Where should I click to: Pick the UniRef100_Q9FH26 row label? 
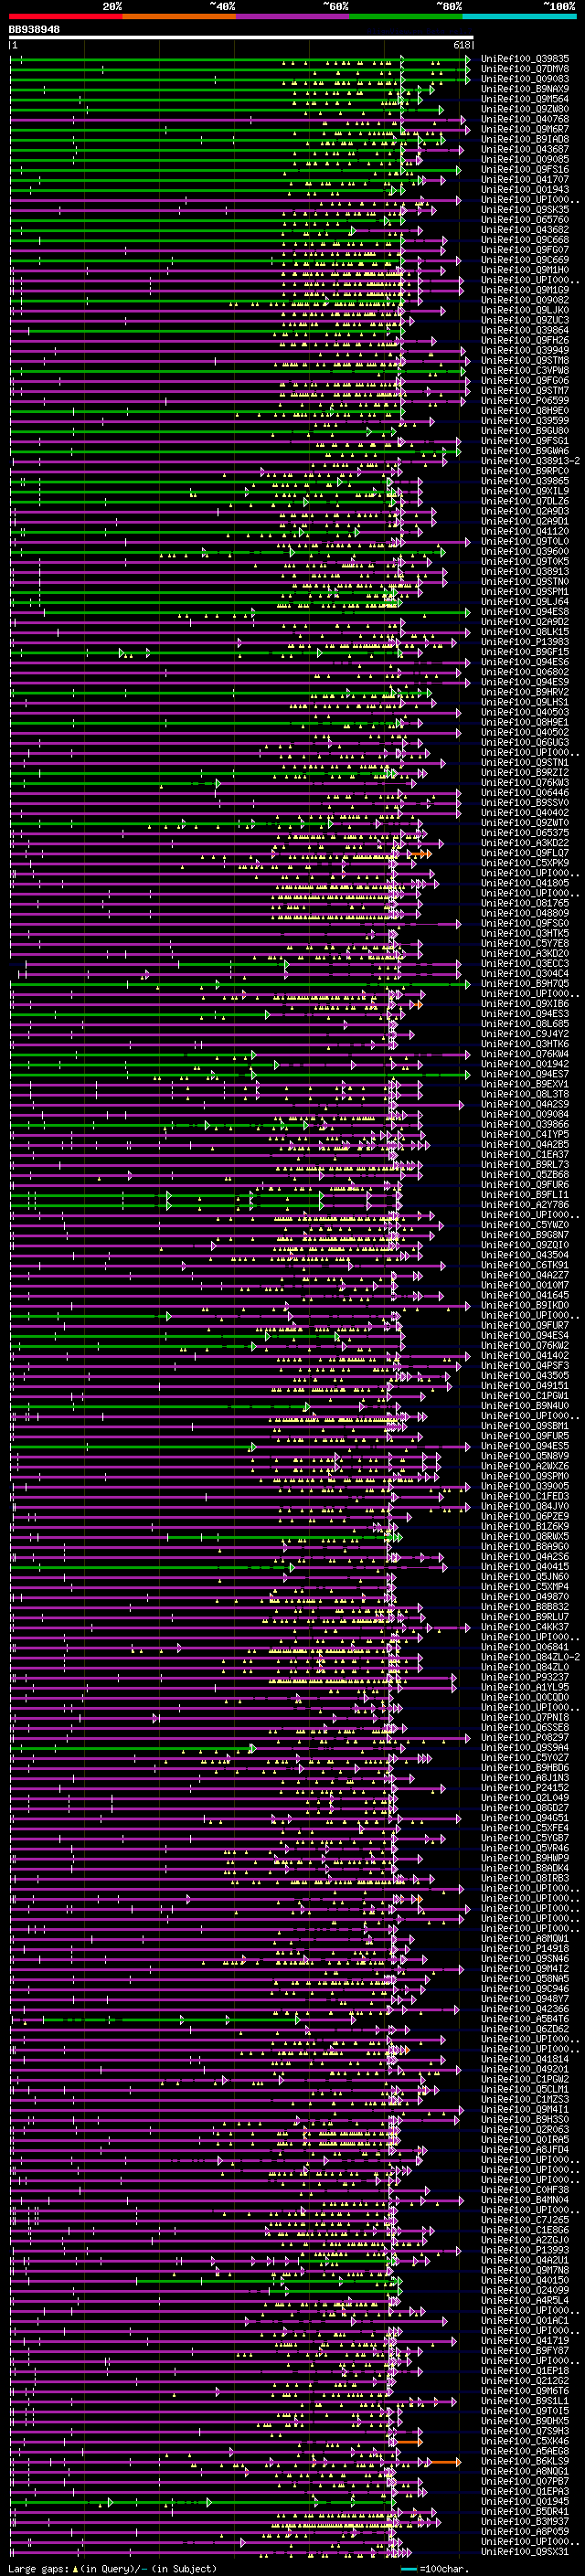click(x=525, y=340)
